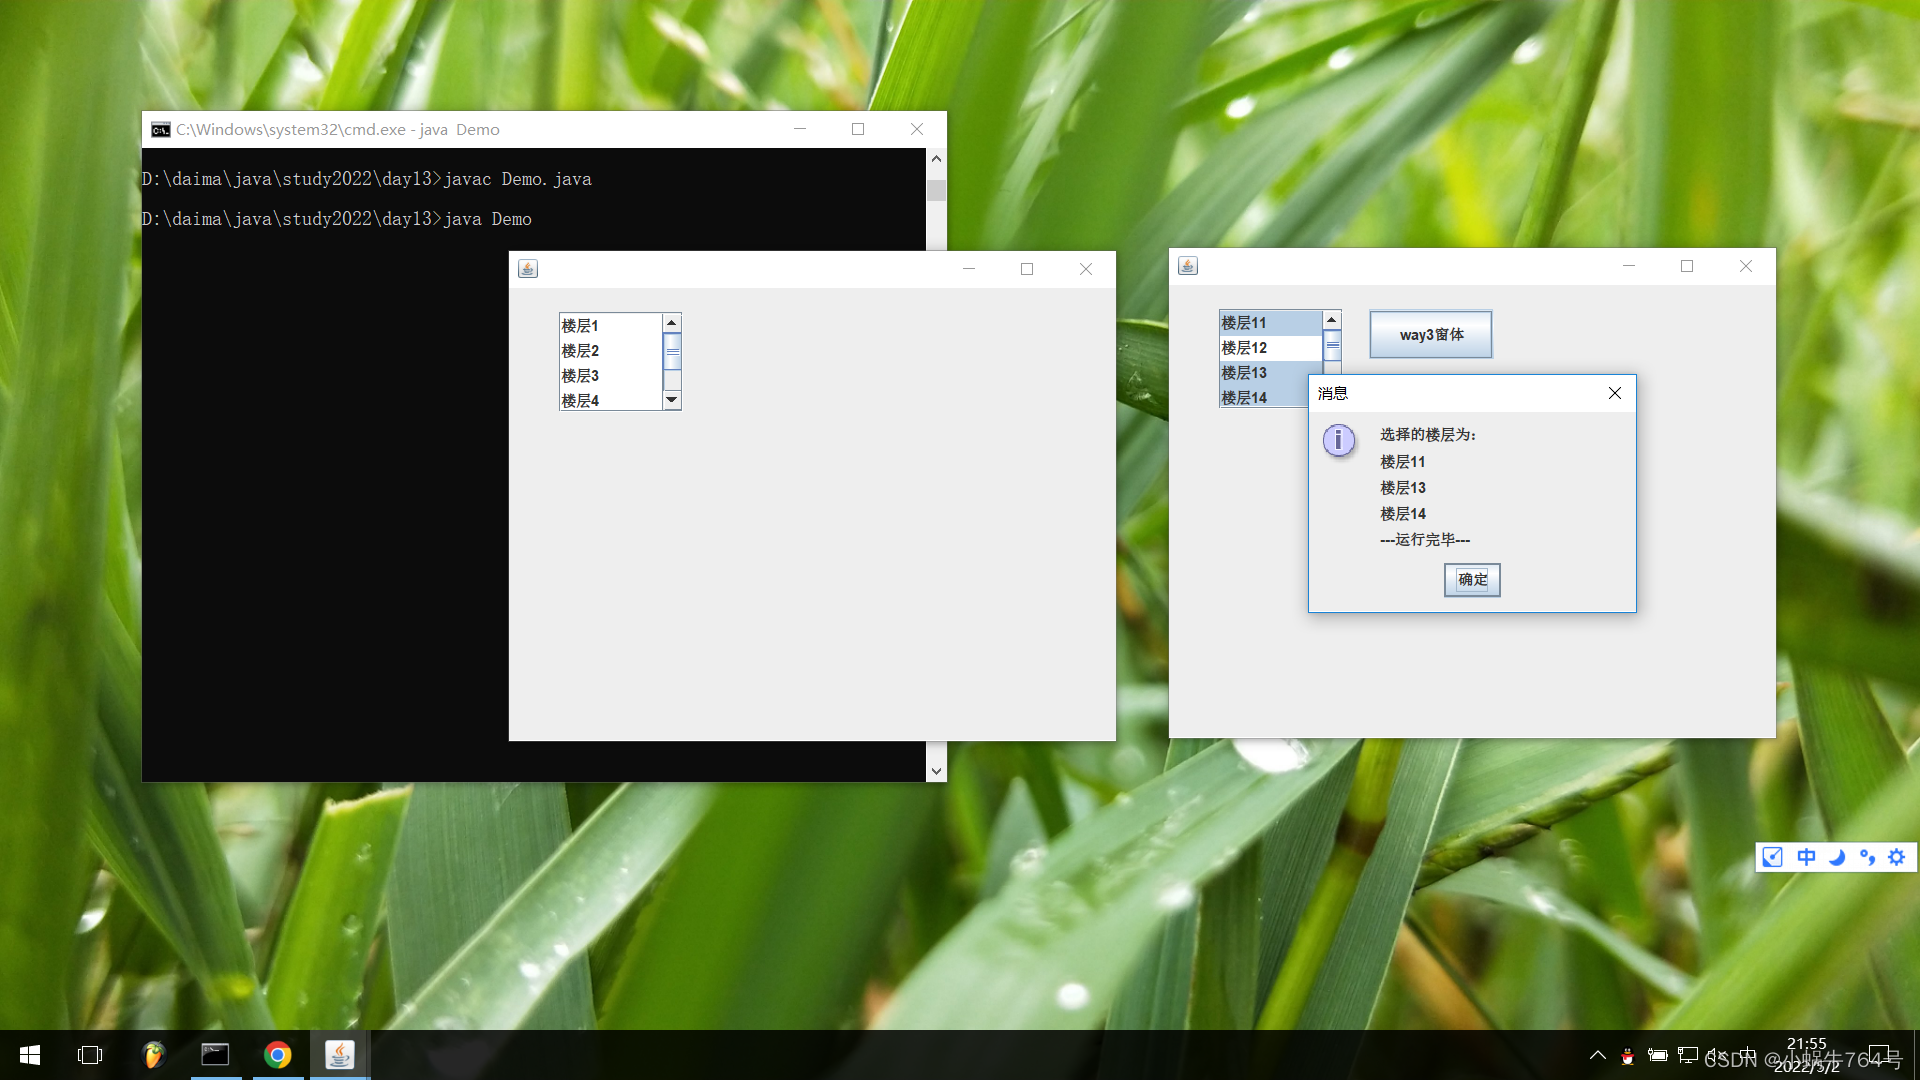Select 楼层3 in the left list

(x=610, y=376)
